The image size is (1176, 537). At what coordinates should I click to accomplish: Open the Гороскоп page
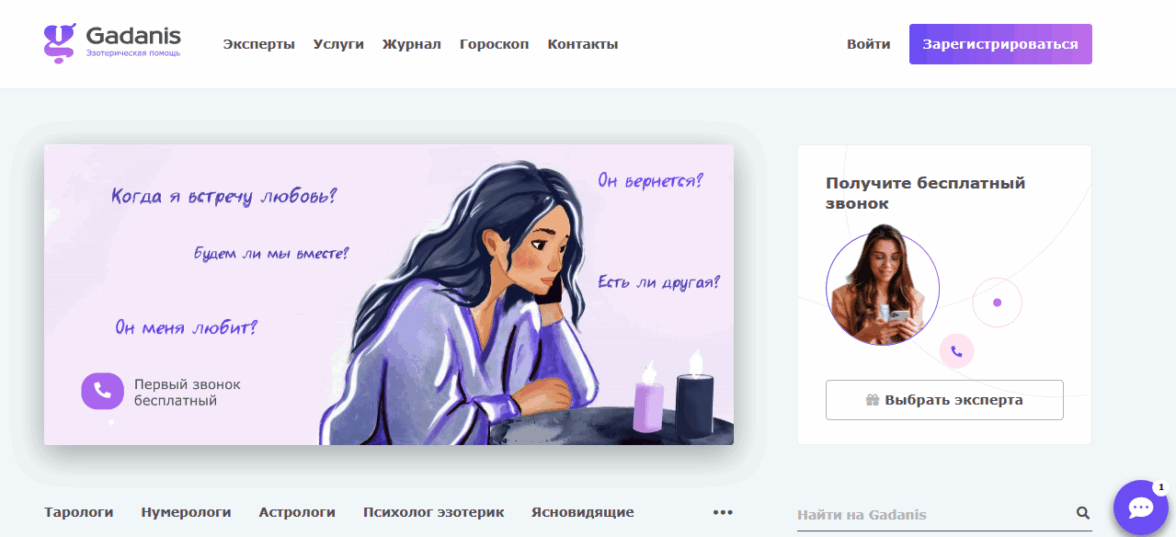(x=494, y=44)
